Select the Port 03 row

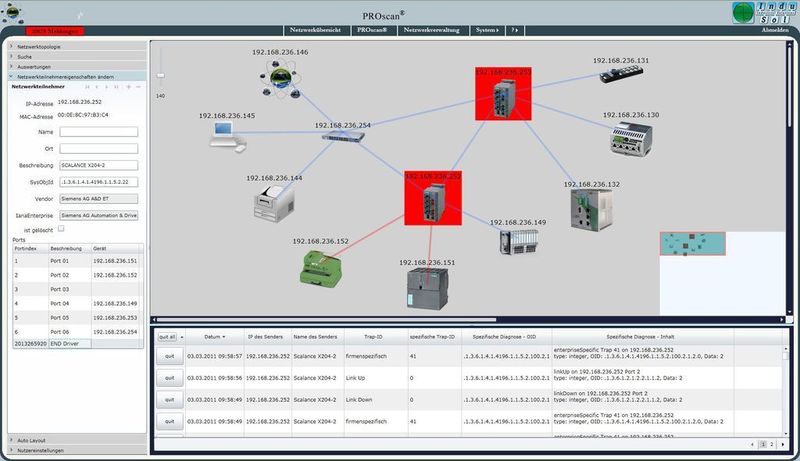(78, 289)
